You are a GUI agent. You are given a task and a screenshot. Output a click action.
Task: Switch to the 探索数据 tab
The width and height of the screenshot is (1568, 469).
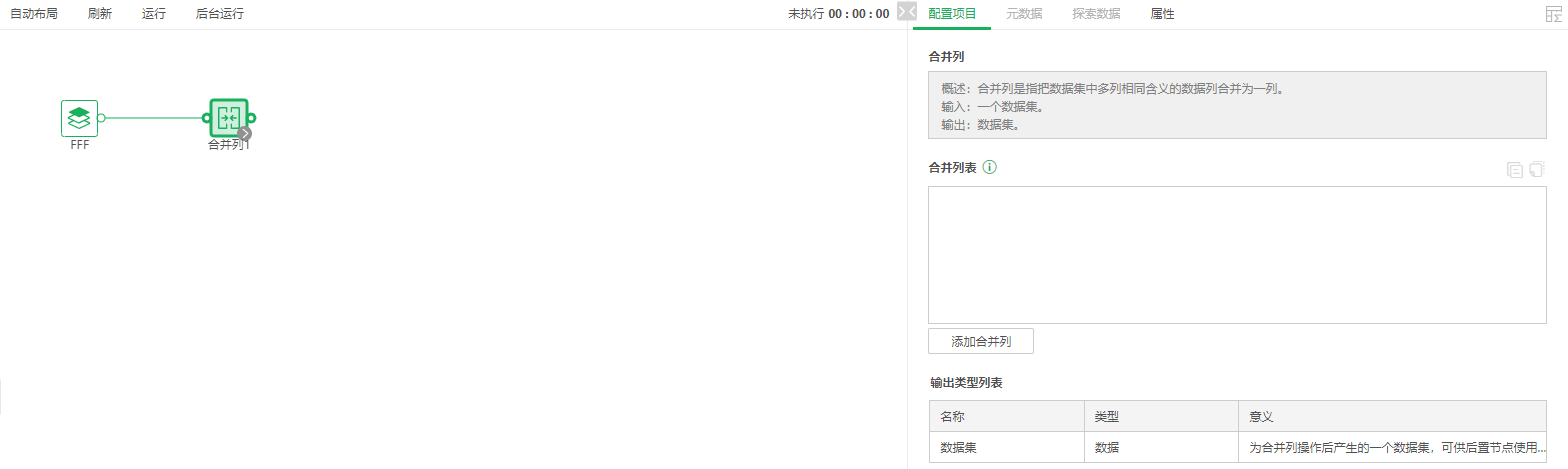pos(1096,14)
